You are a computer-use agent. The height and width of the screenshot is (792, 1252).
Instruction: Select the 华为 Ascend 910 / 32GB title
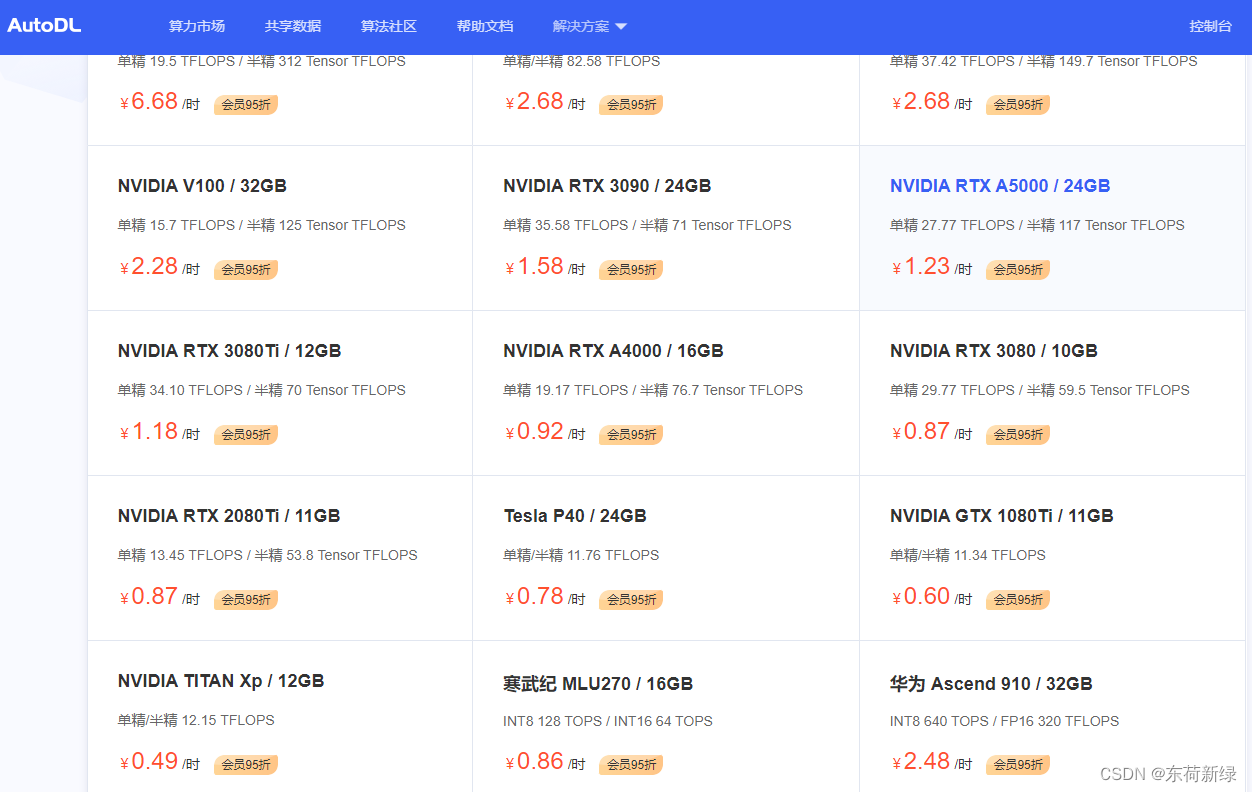tap(991, 684)
